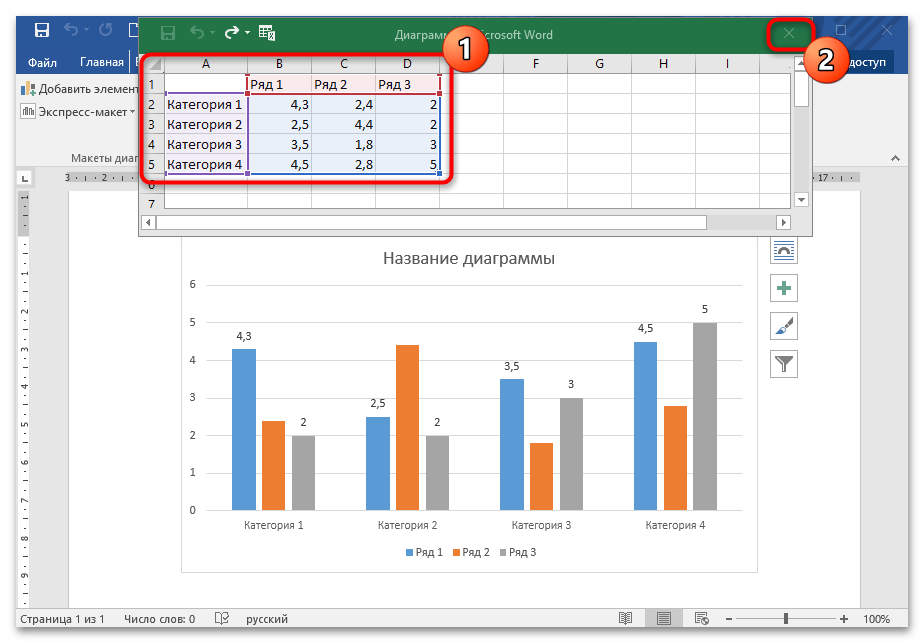The width and height of the screenshot is (924, 643).
Task: Open Edit Data in Excel icon
Action: coord(267,33)
